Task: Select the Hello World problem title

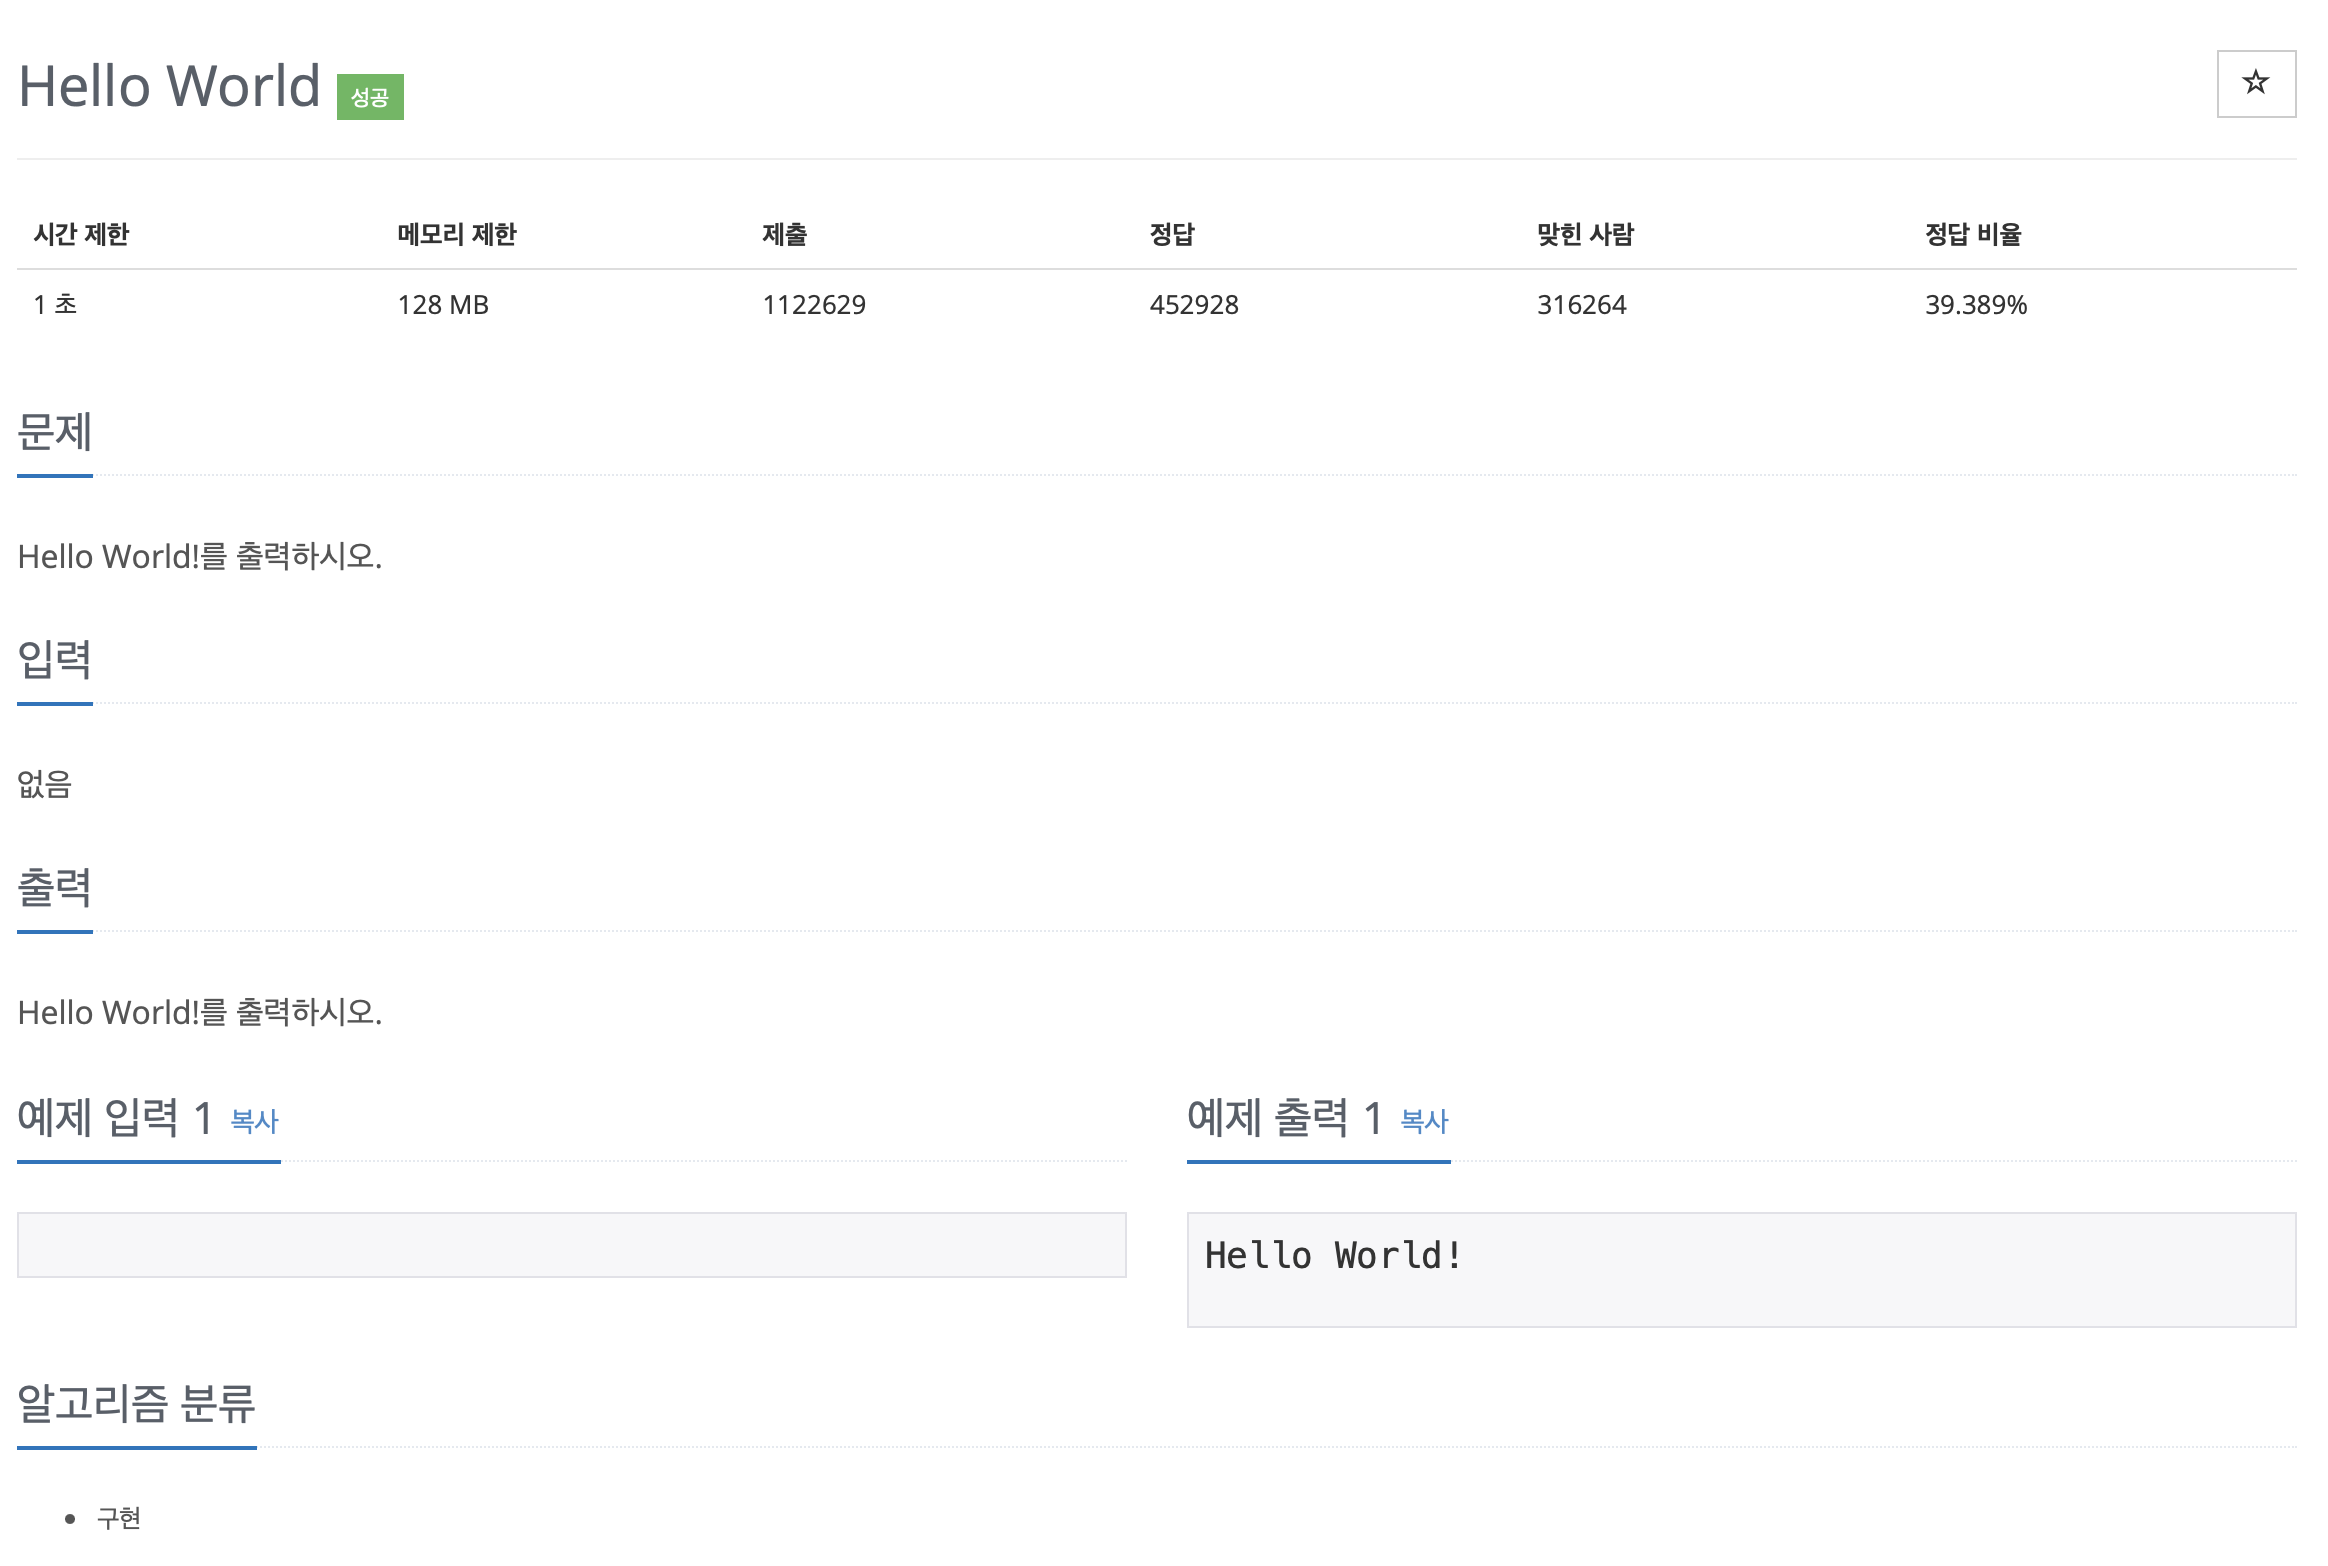Action: pos(165,88)
